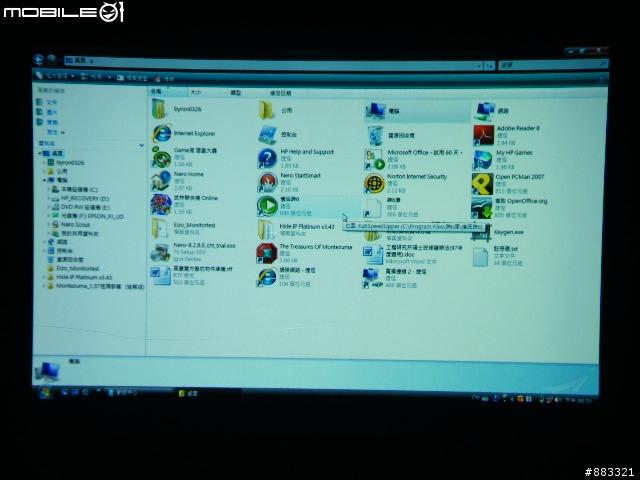
Task: Click the Desktop folder window taskbar button
Action: pyautogui.click(x=208, y=393)
